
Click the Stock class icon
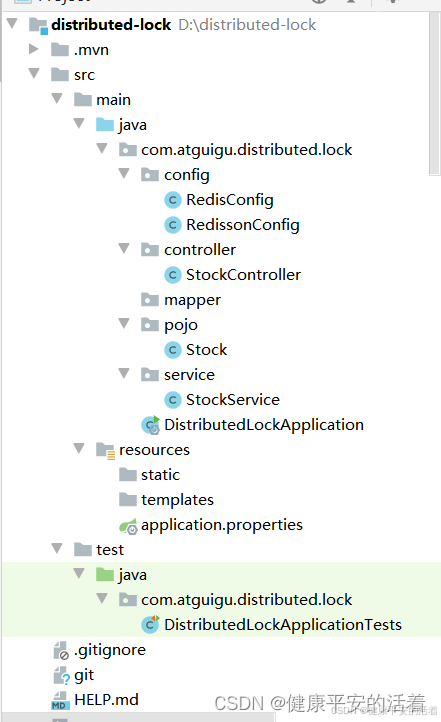(173, 350)
